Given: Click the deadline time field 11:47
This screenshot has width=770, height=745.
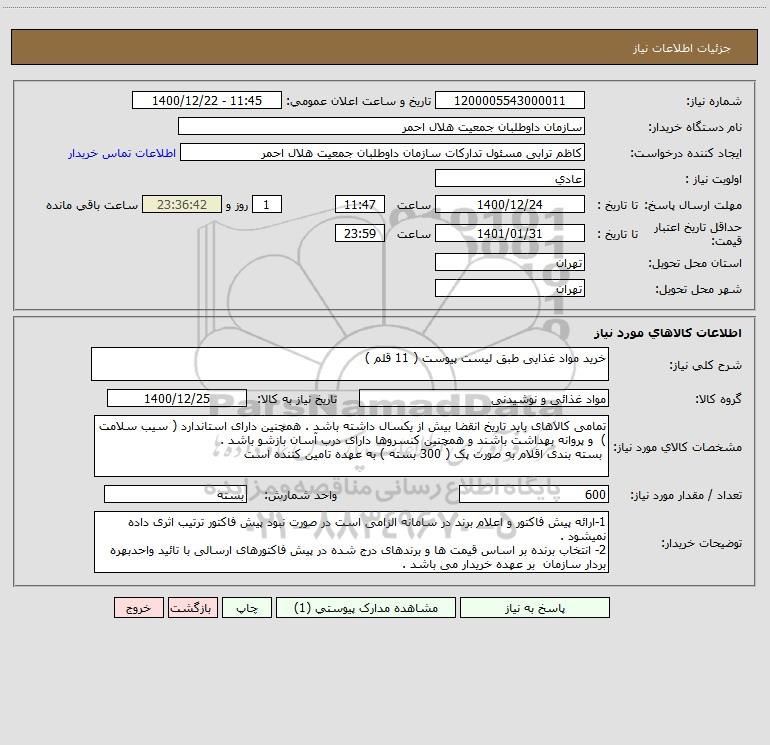Looking at the screenshot, I should pyautogui.click(x=359, y=204).
